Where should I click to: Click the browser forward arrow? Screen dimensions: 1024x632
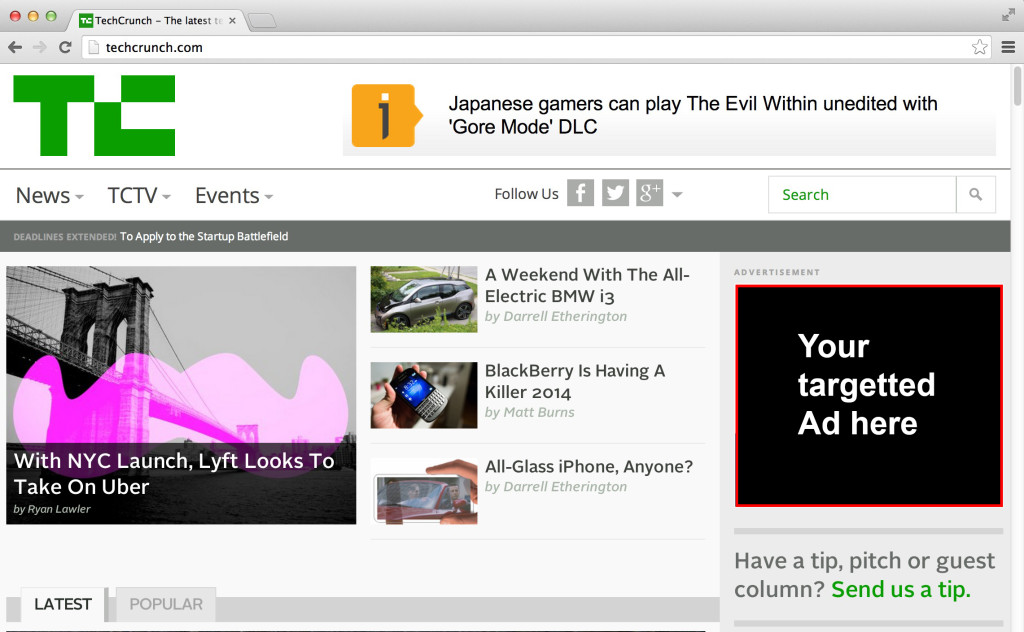pyautogui.click(x=40, y=47)
